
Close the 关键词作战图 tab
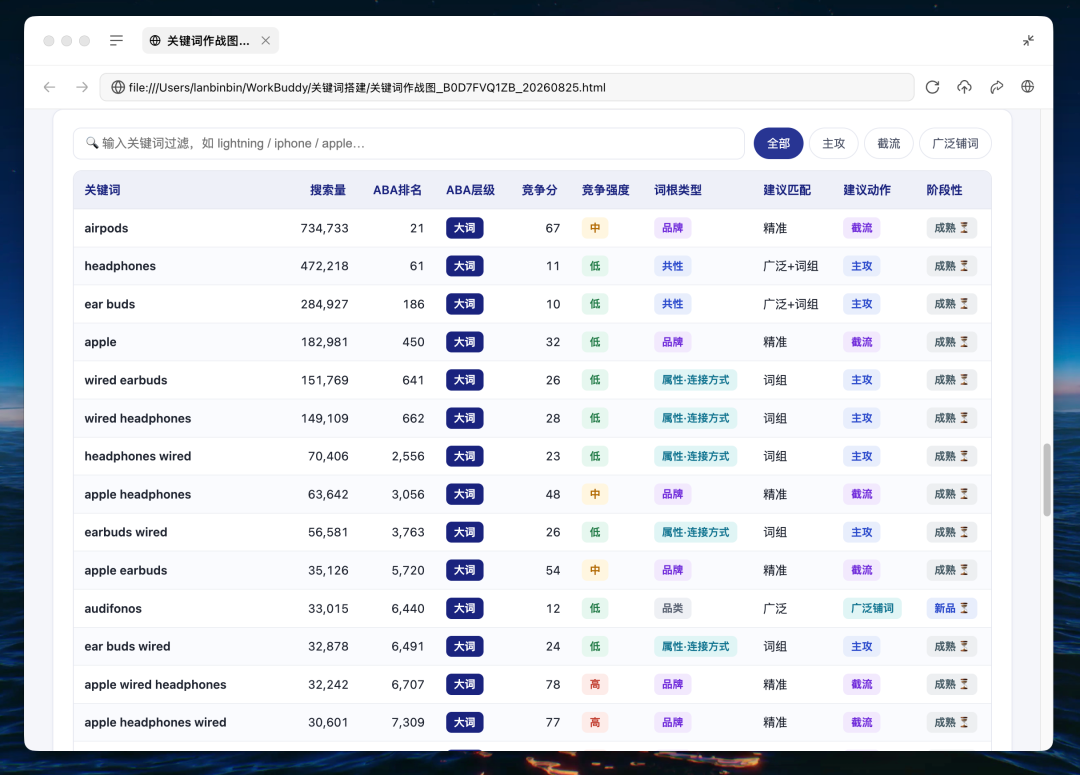(266, 41)
